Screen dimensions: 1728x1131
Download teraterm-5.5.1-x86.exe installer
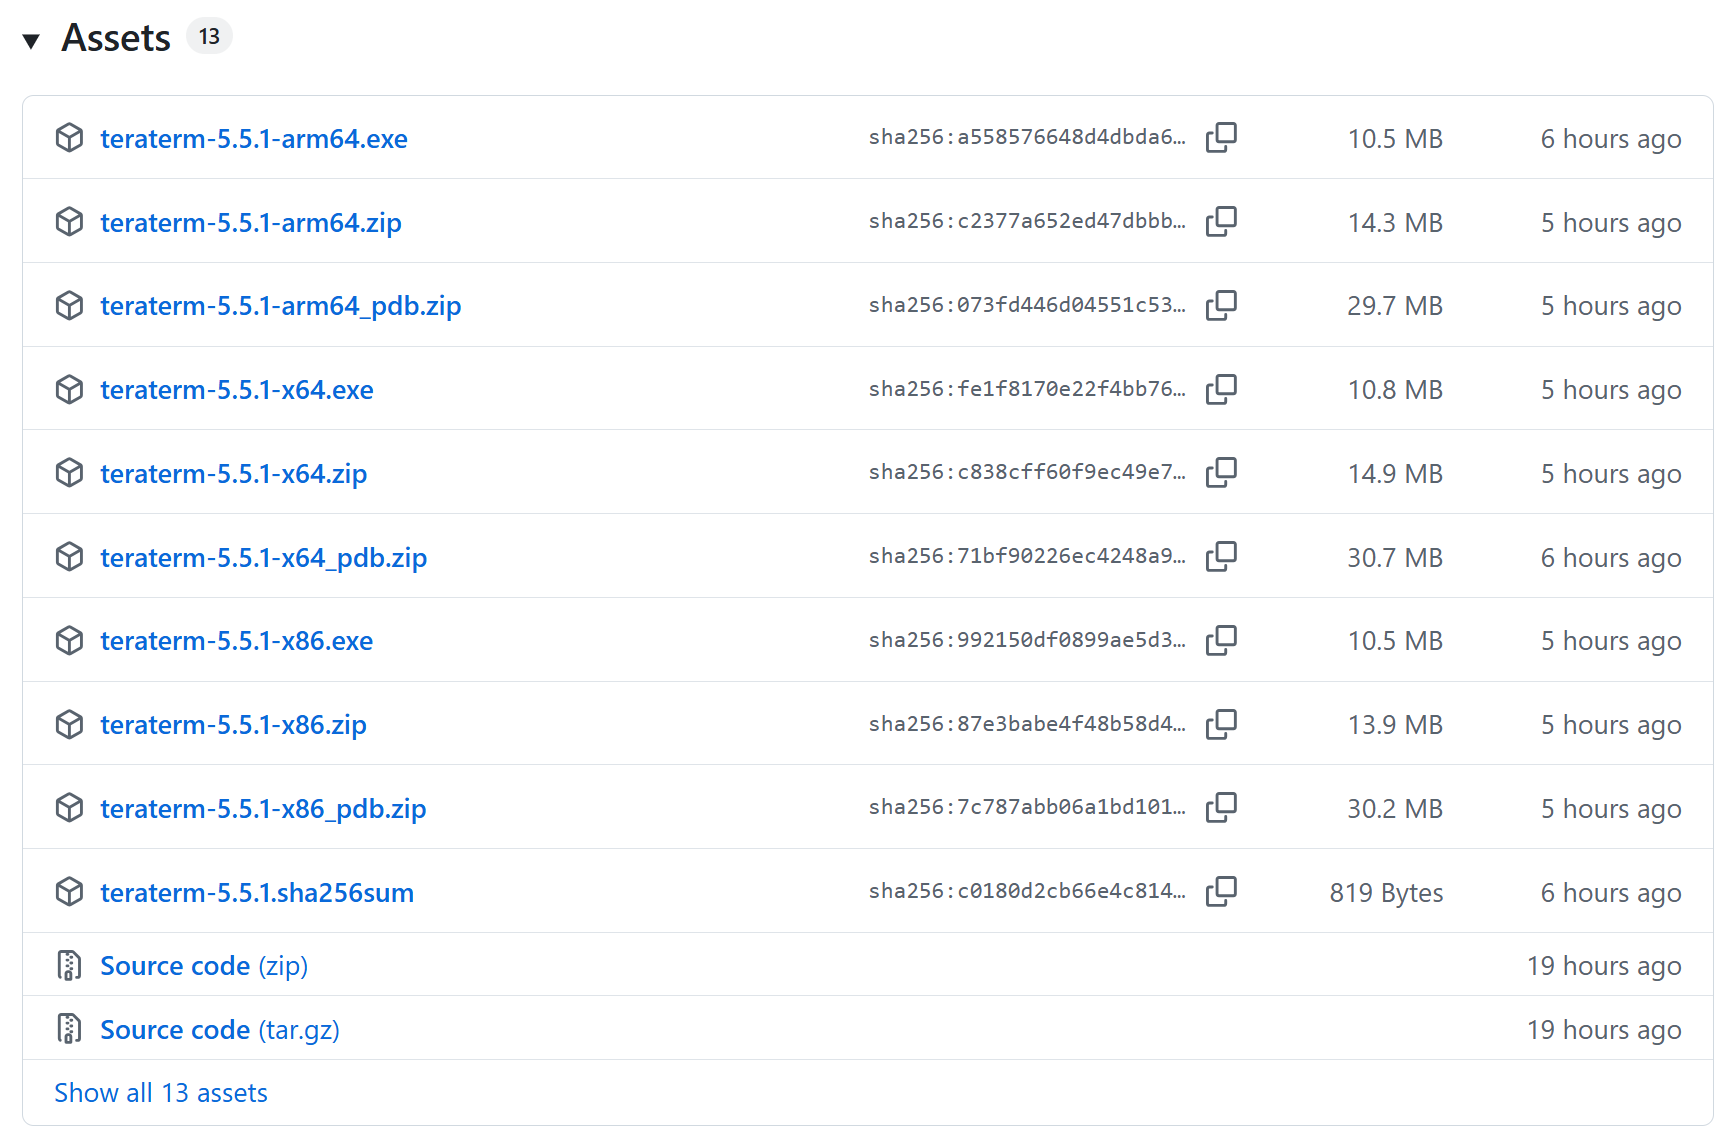point(237,640)
